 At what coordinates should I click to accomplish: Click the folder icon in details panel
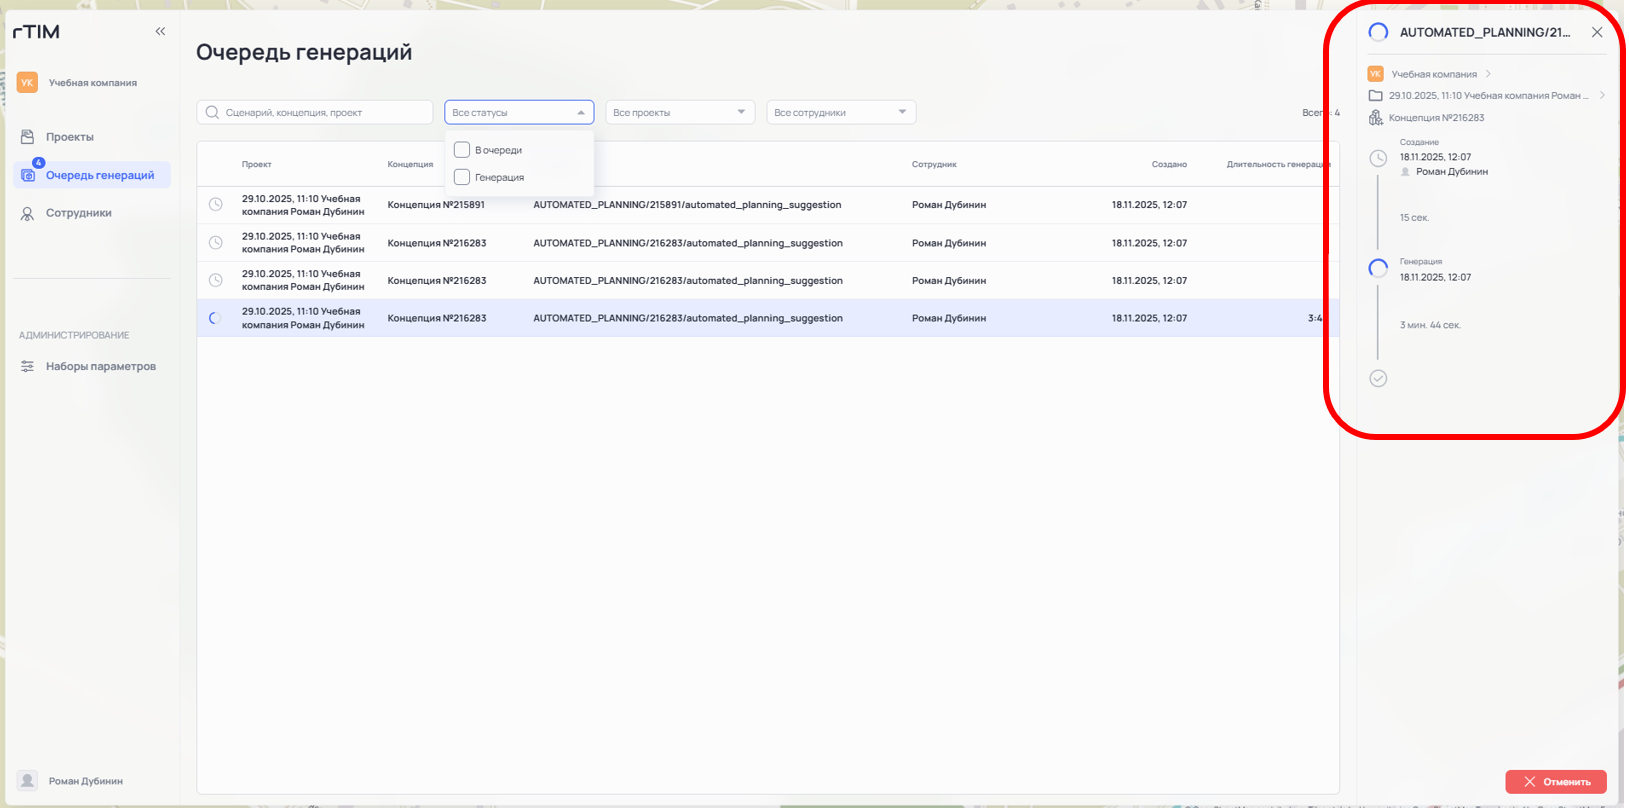[1376, 96]
